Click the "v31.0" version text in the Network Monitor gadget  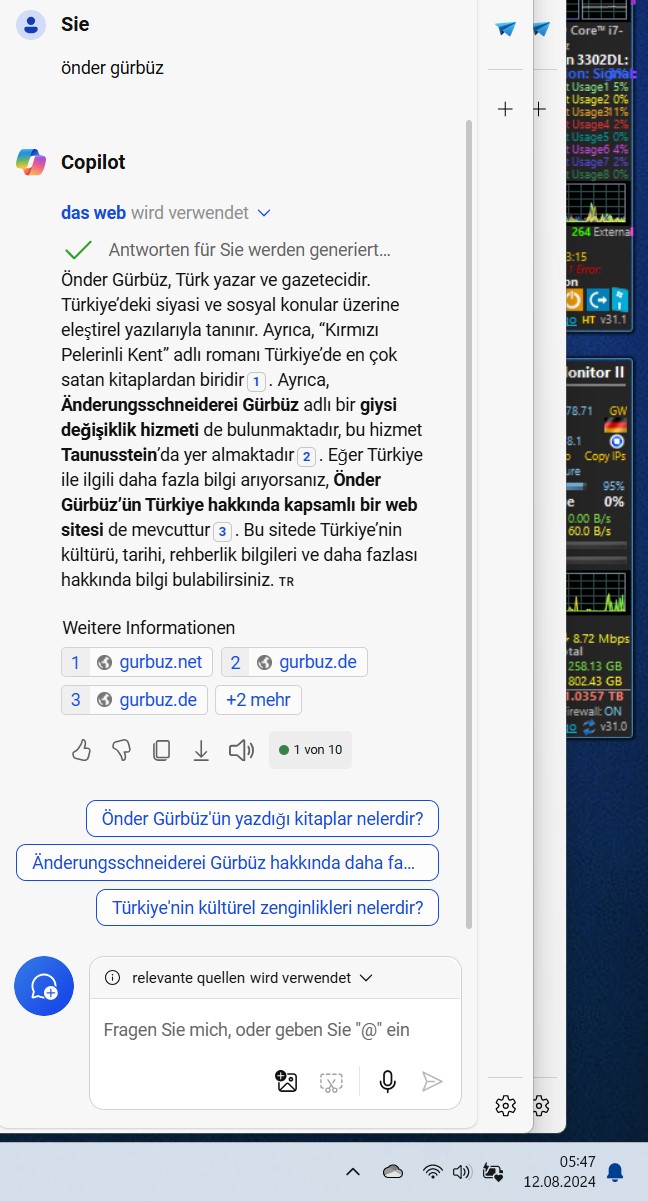click(x=614, y=727)
